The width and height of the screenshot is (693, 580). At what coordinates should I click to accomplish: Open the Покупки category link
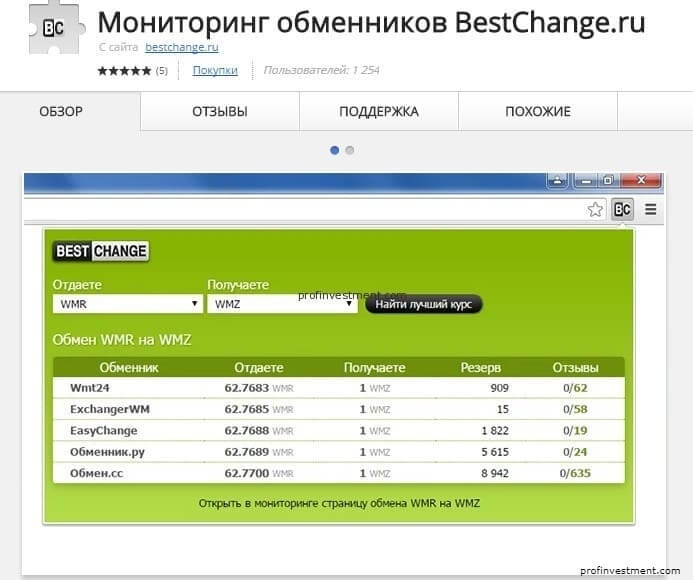215,70
